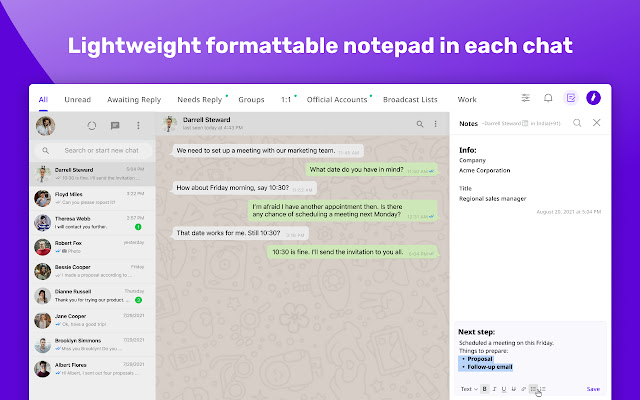This screenshot has width=640, height=400.
Task: Start a new chat via message icon
Action: coord(115,126)
